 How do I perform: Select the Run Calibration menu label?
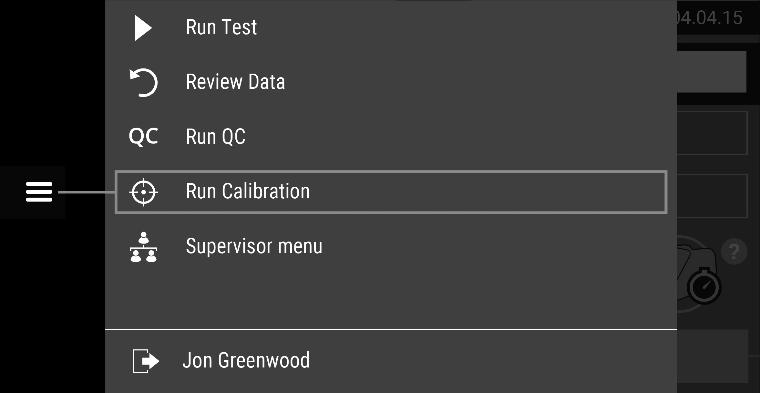[248, 191]
